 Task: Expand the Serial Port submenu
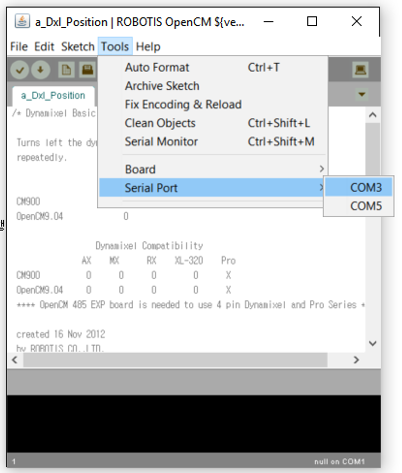click(212, 188)
